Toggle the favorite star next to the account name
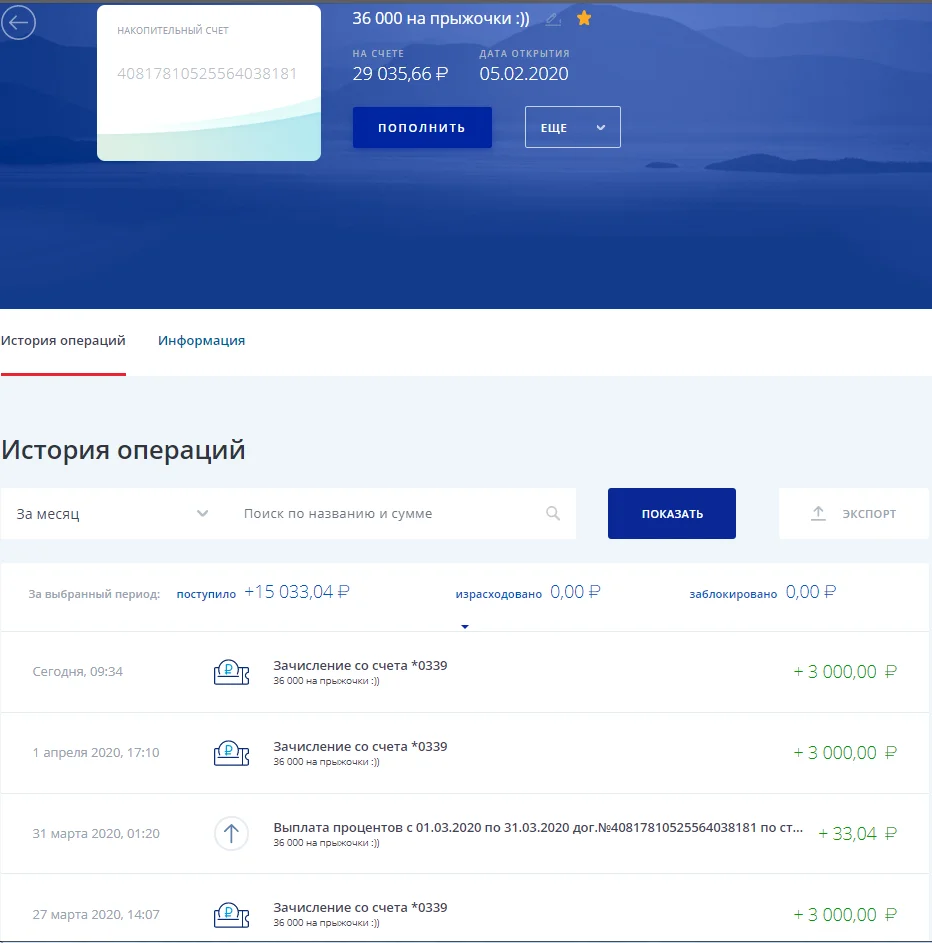The width and height of the screenshot is (932, 943). tap(584, 18)
